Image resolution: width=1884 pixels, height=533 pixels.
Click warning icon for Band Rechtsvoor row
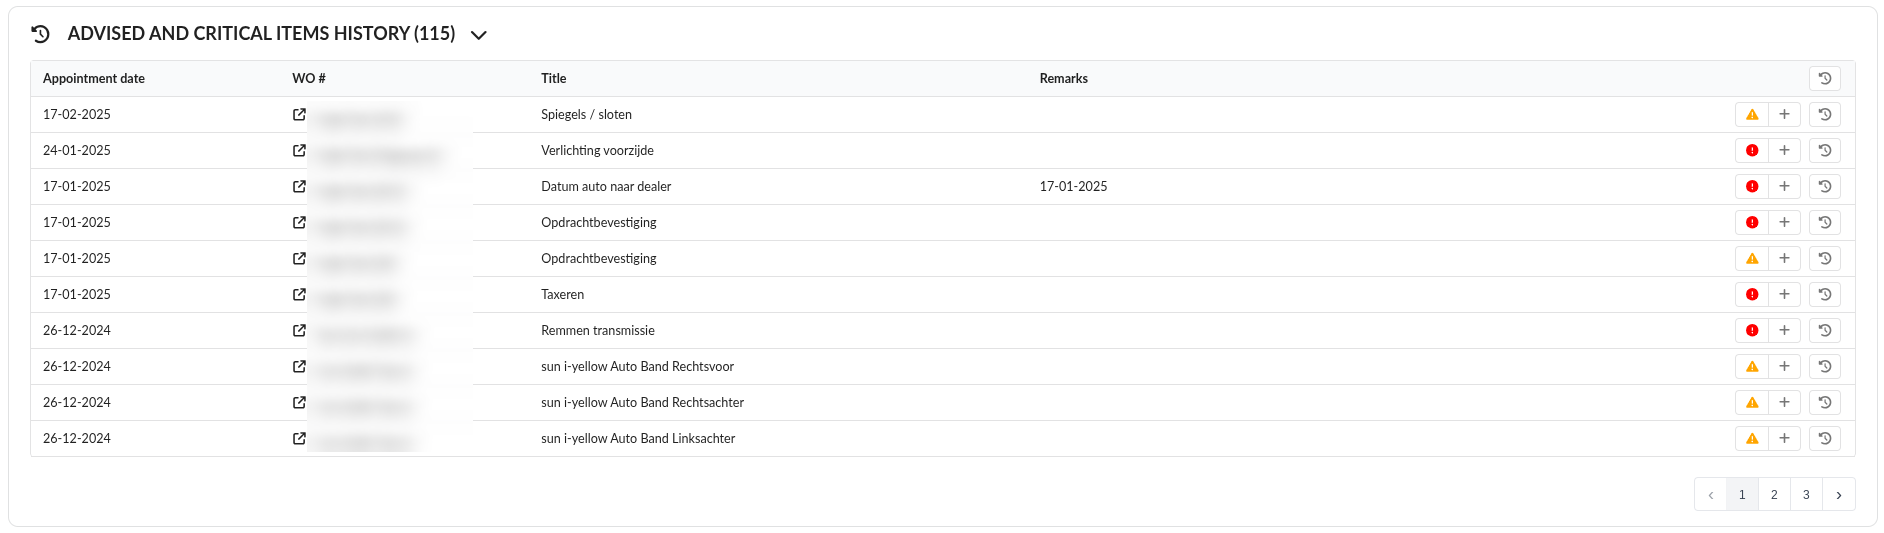click(1752, 367)
